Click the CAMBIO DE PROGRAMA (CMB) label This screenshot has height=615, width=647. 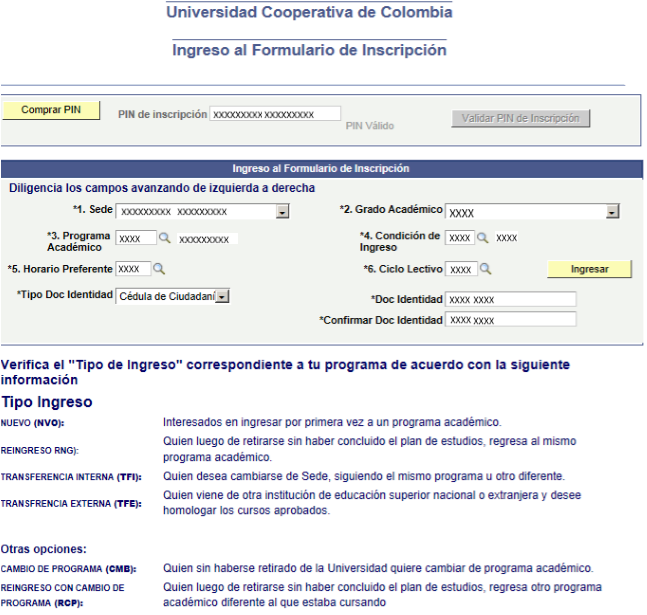[68, 569]
